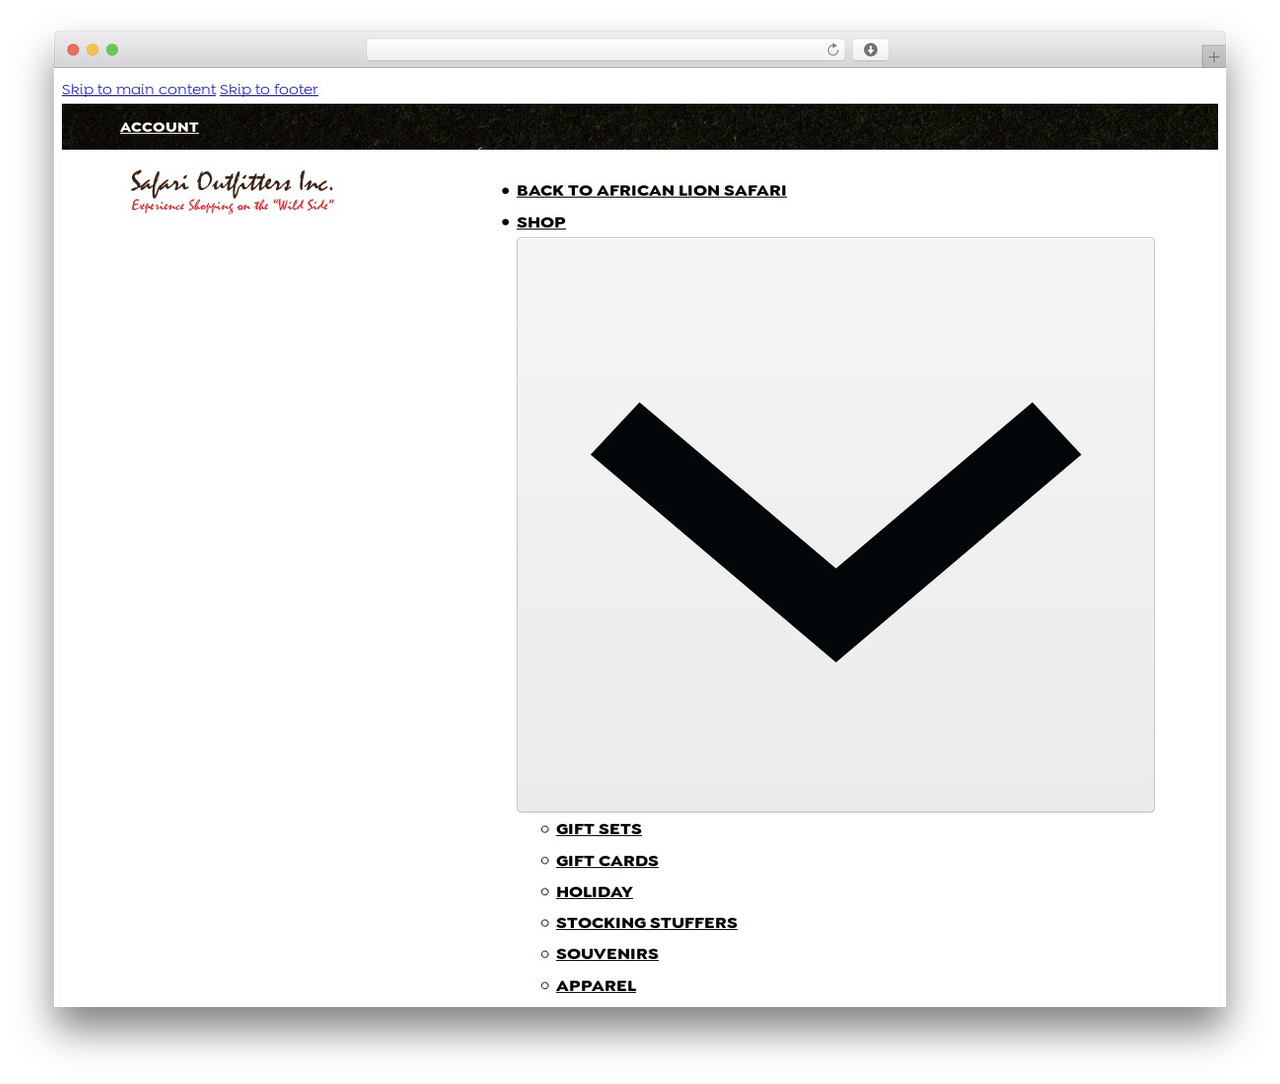The image size is (1280, 1084).
Task: Select Gift Cards from the Shop list
Action: [607, 861]
